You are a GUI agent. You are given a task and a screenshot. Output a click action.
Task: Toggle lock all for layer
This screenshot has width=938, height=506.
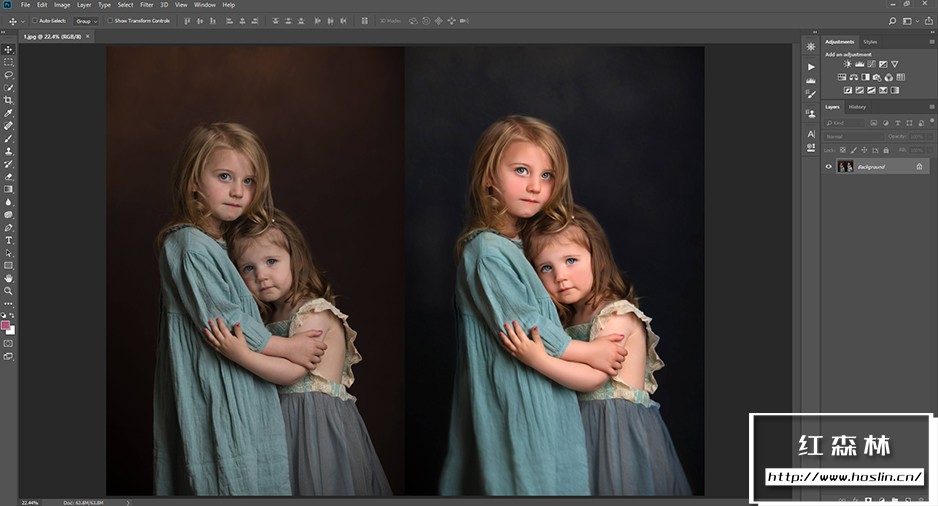click(x=886, y=150)
